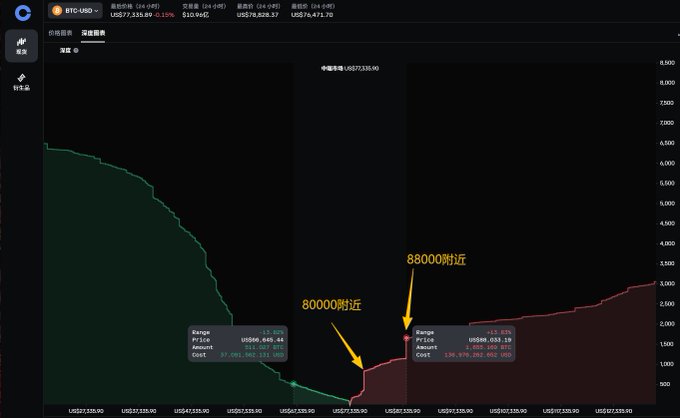Click y-axis label 3,000
Screen dimensions: 680x418
[x=667, y=284]
